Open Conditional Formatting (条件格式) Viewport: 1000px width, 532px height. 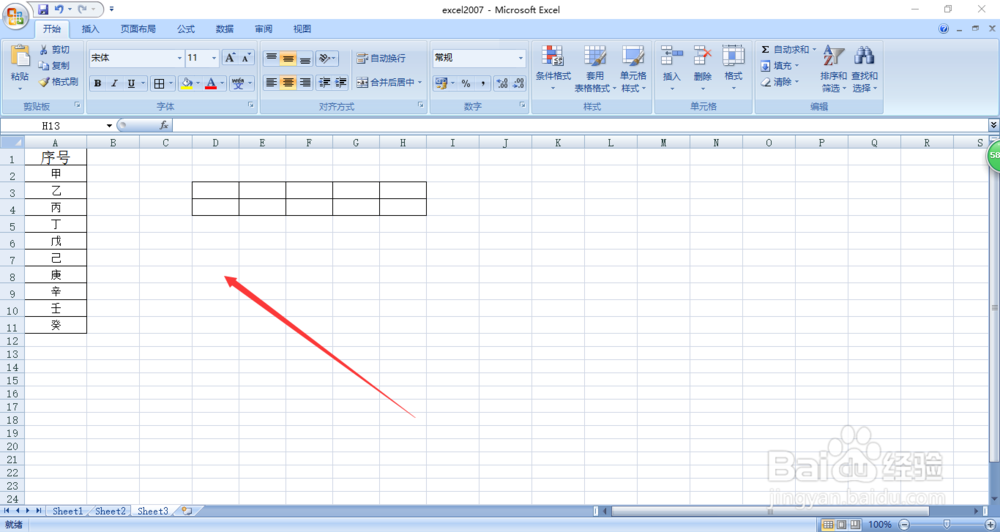pyautogui.click(x=553, y=69)
